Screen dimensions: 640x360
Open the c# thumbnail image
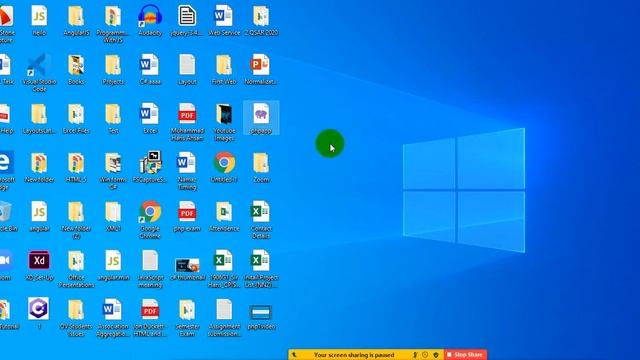pos(187,269)
